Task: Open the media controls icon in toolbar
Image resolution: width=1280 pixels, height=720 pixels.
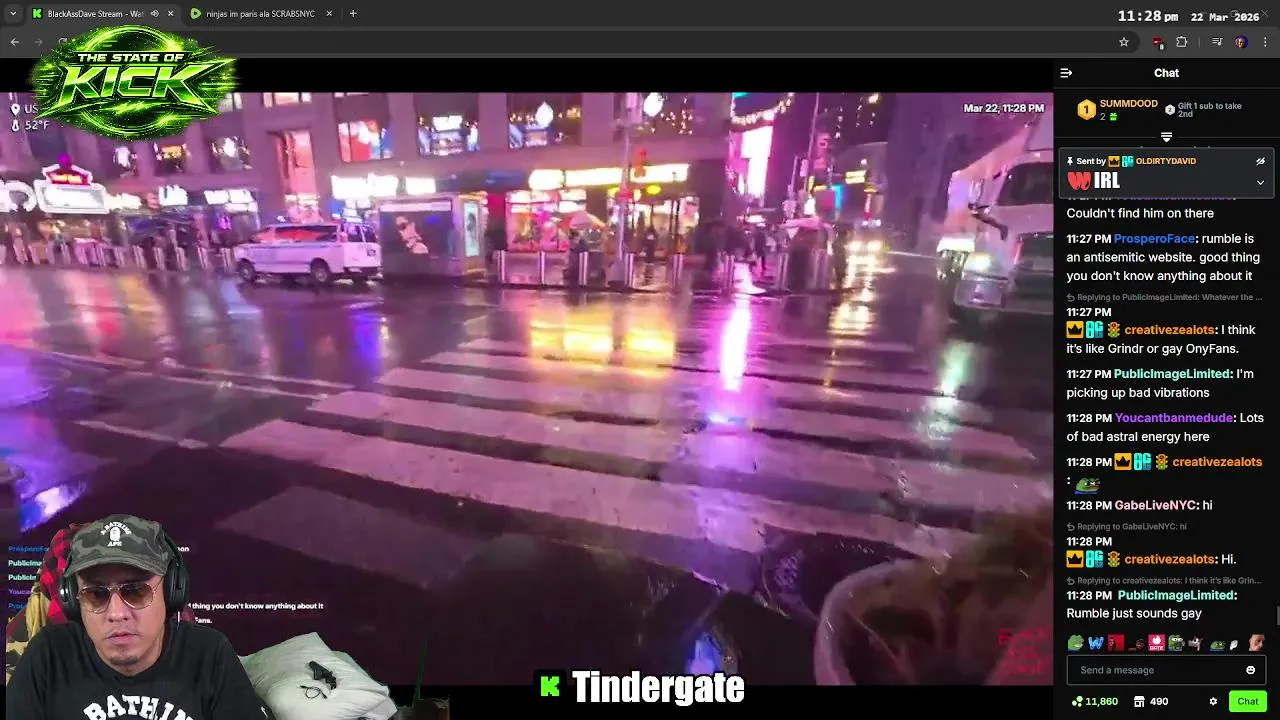Action: coord(1217,42)
